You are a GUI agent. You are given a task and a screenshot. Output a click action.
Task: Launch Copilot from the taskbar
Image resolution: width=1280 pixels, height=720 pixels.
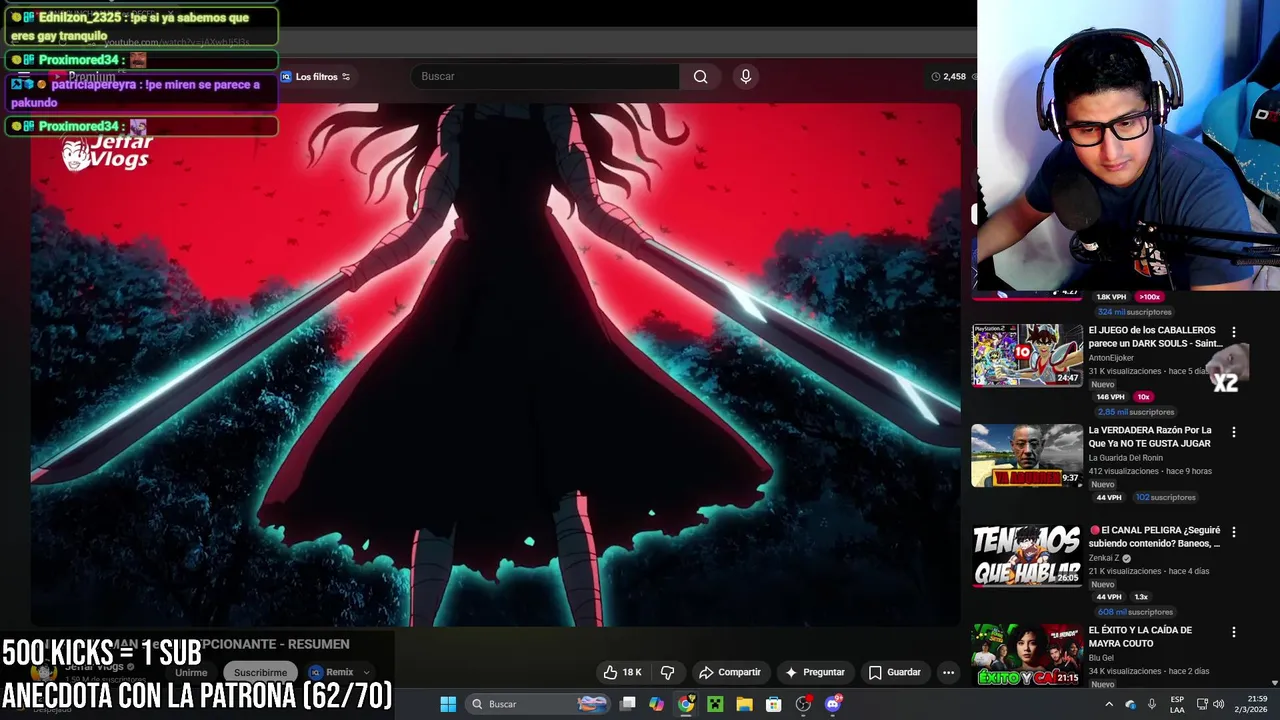[656, 704]
